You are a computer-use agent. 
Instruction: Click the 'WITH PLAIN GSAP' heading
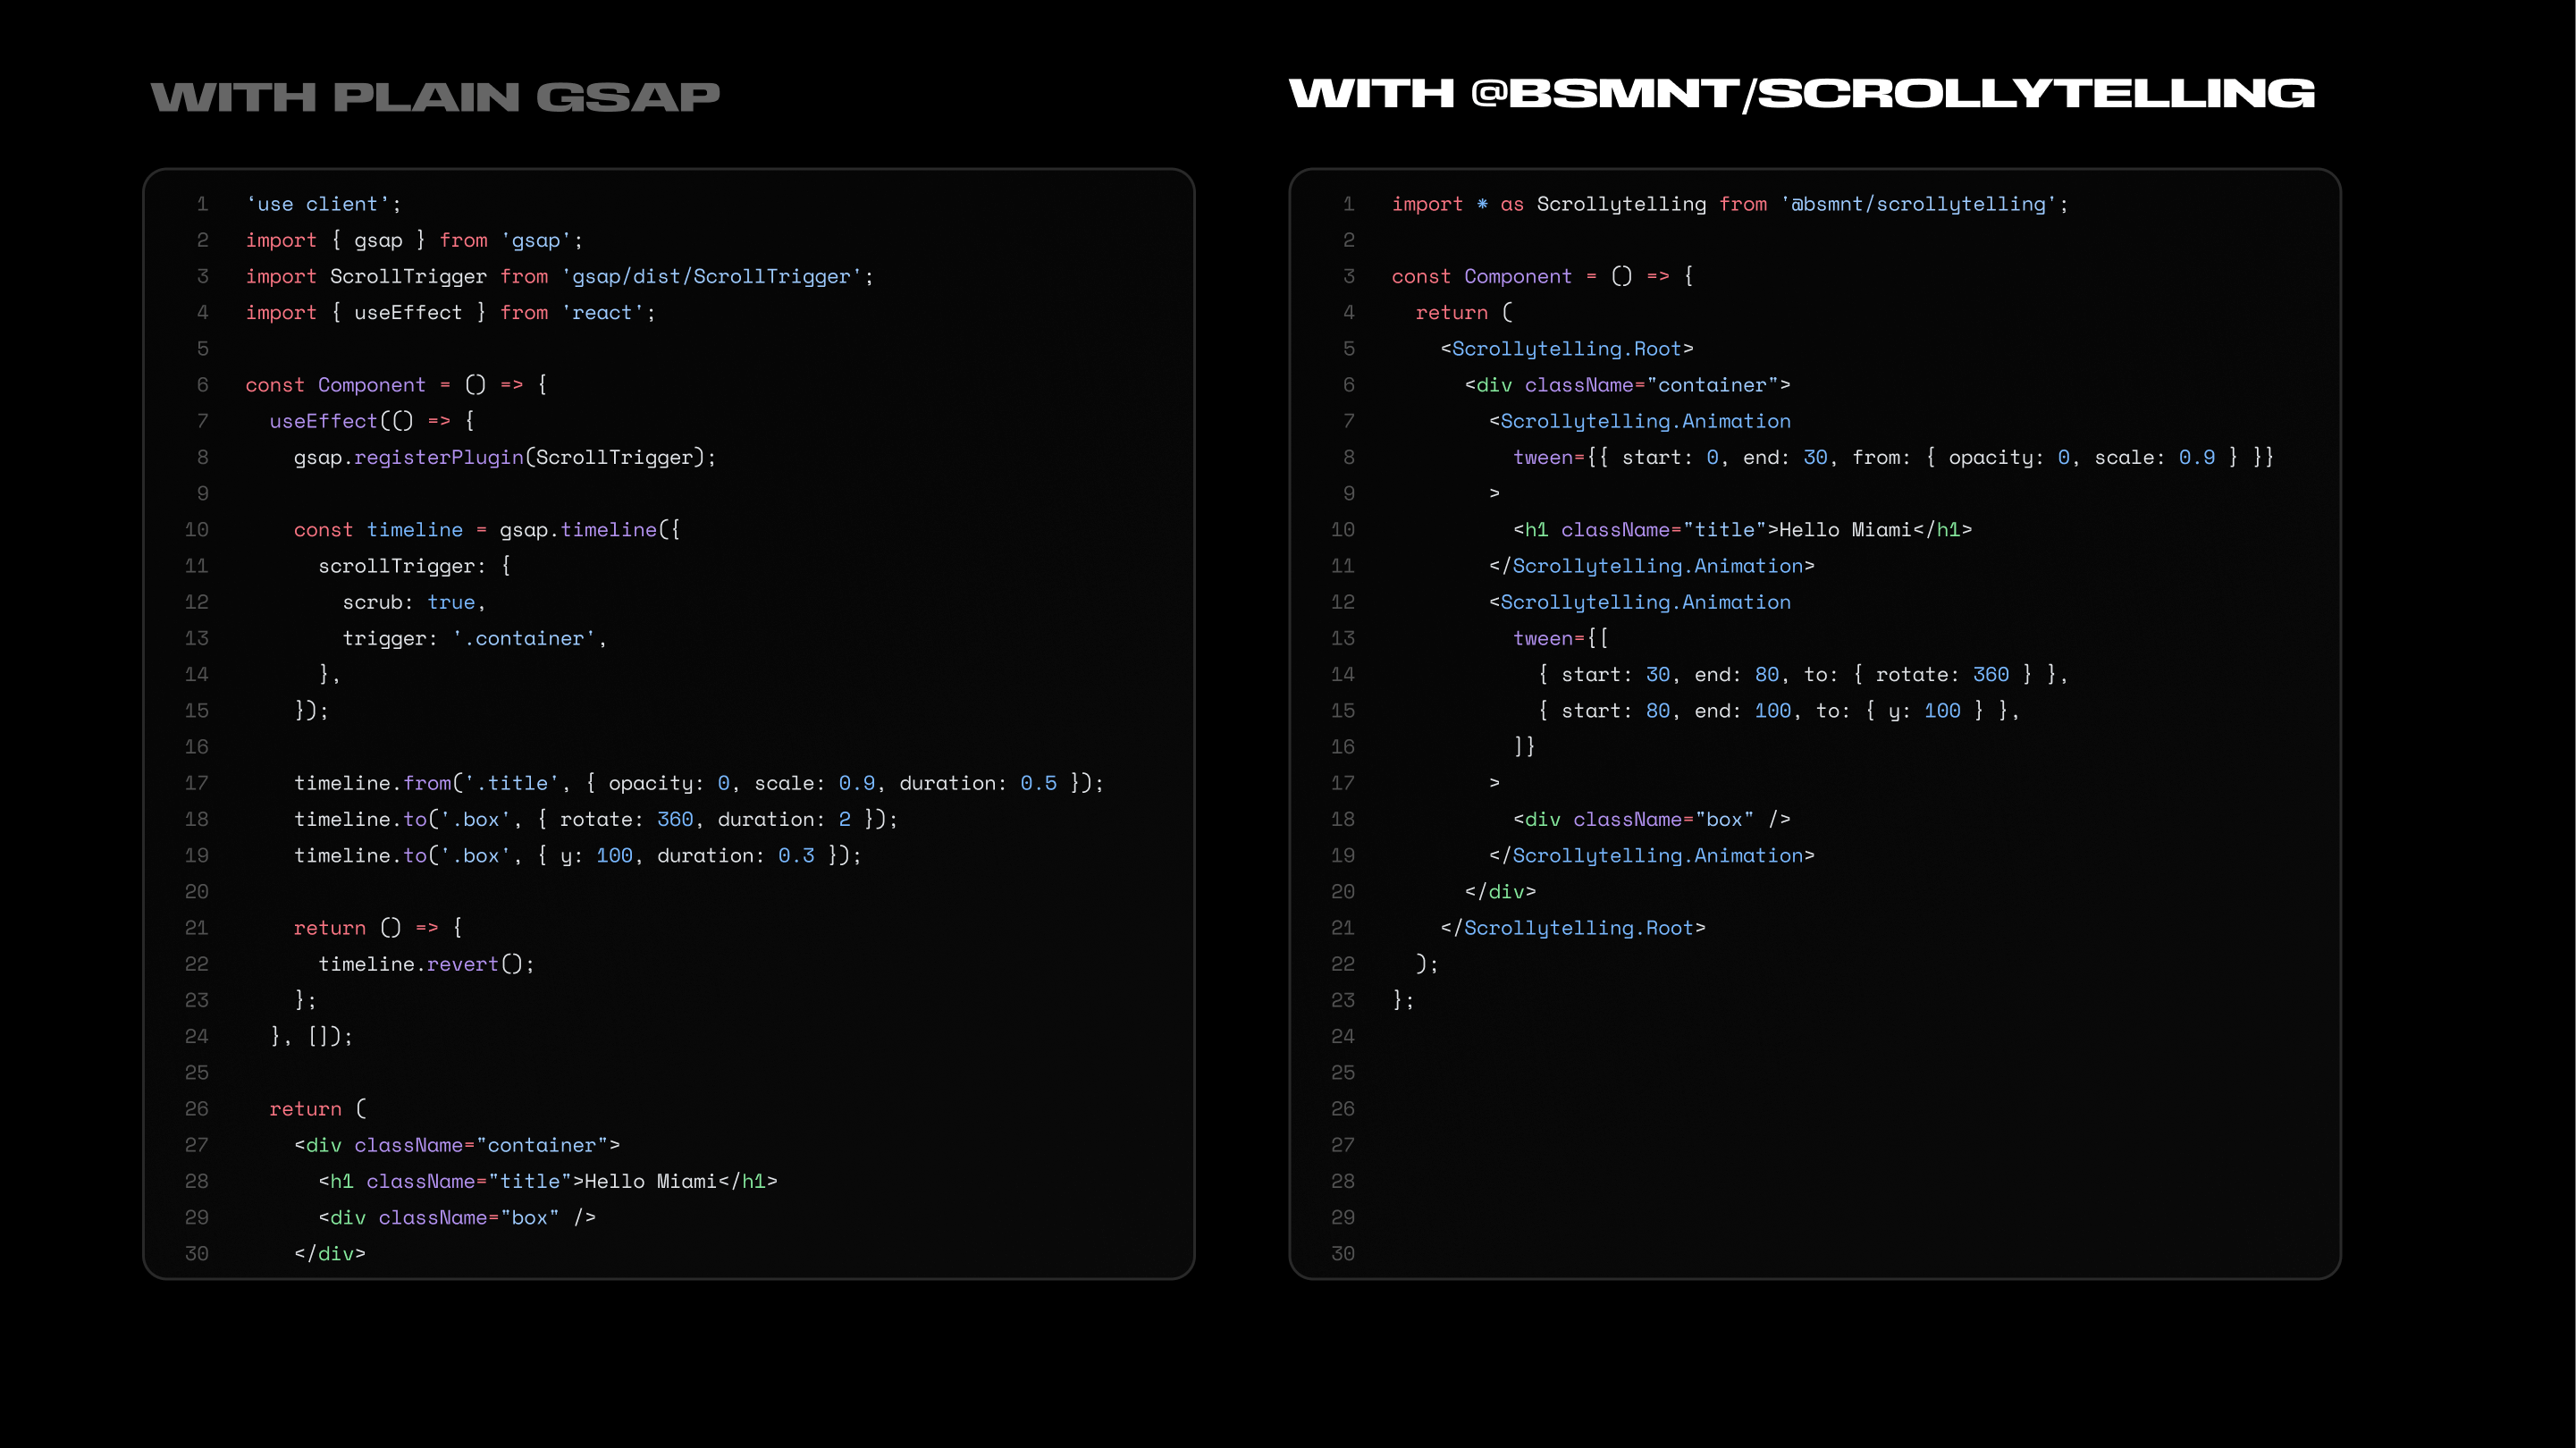click(435, 97)
